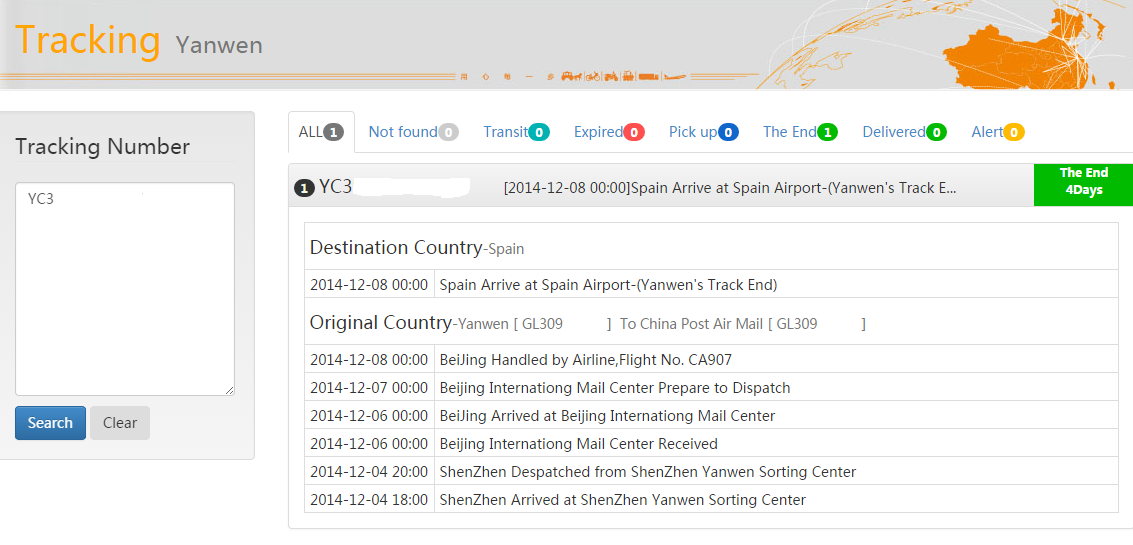Image resolution: width=1133 pixels, height=545 pixels.
Task: Click the Destination Country heading
Action: click(x=395, y=247)
